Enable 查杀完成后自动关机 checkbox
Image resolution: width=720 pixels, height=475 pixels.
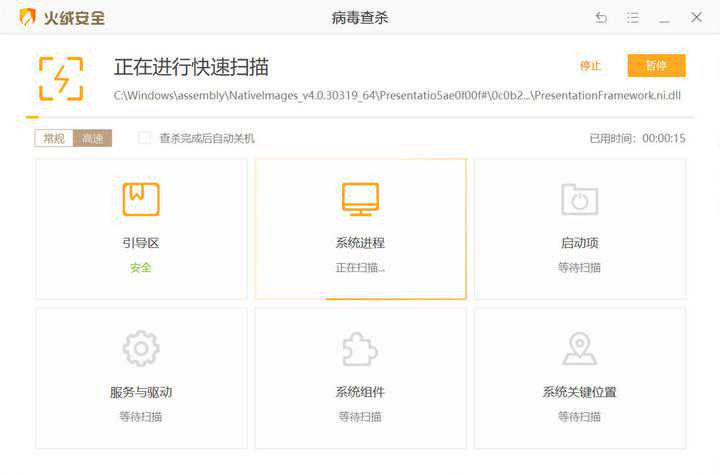[145, 138]
